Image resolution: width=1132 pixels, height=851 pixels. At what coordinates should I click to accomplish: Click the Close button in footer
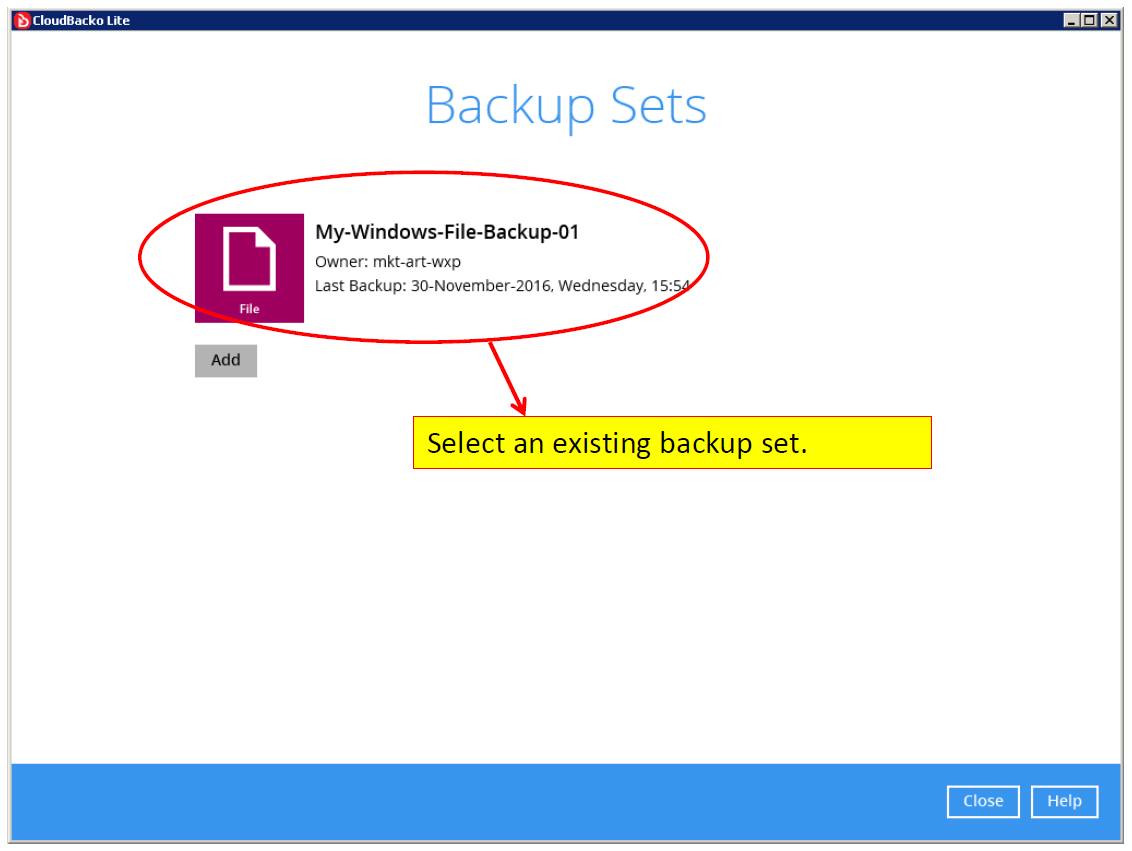pyautogui.click(x=983, y=801)
